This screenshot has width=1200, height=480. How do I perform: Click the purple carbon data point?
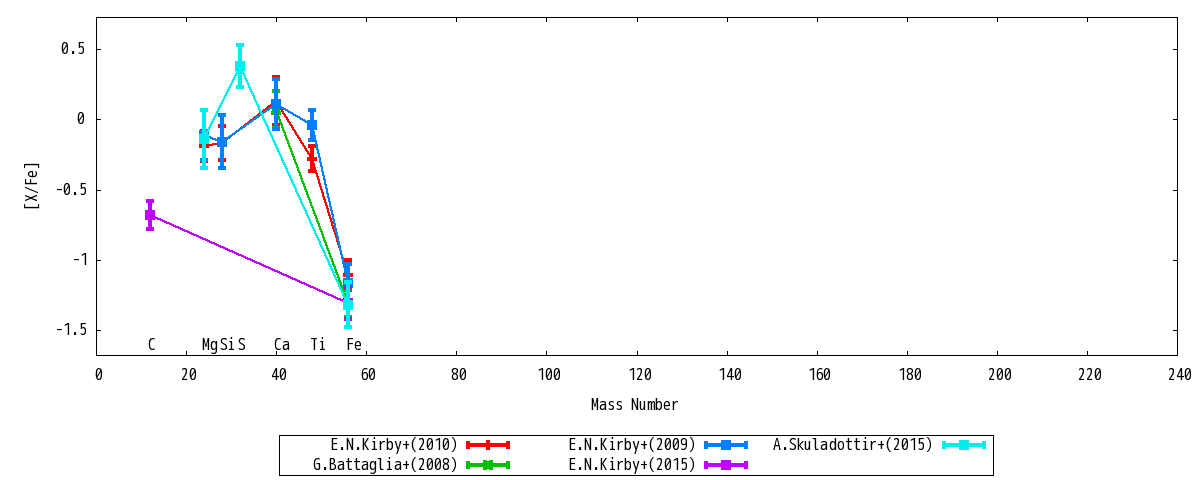coord(150,215)
